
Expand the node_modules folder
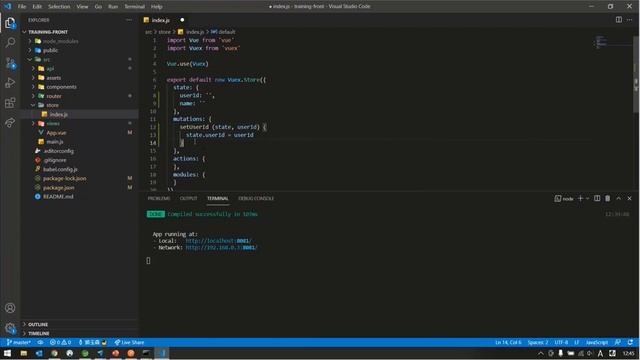click(30, 41)
